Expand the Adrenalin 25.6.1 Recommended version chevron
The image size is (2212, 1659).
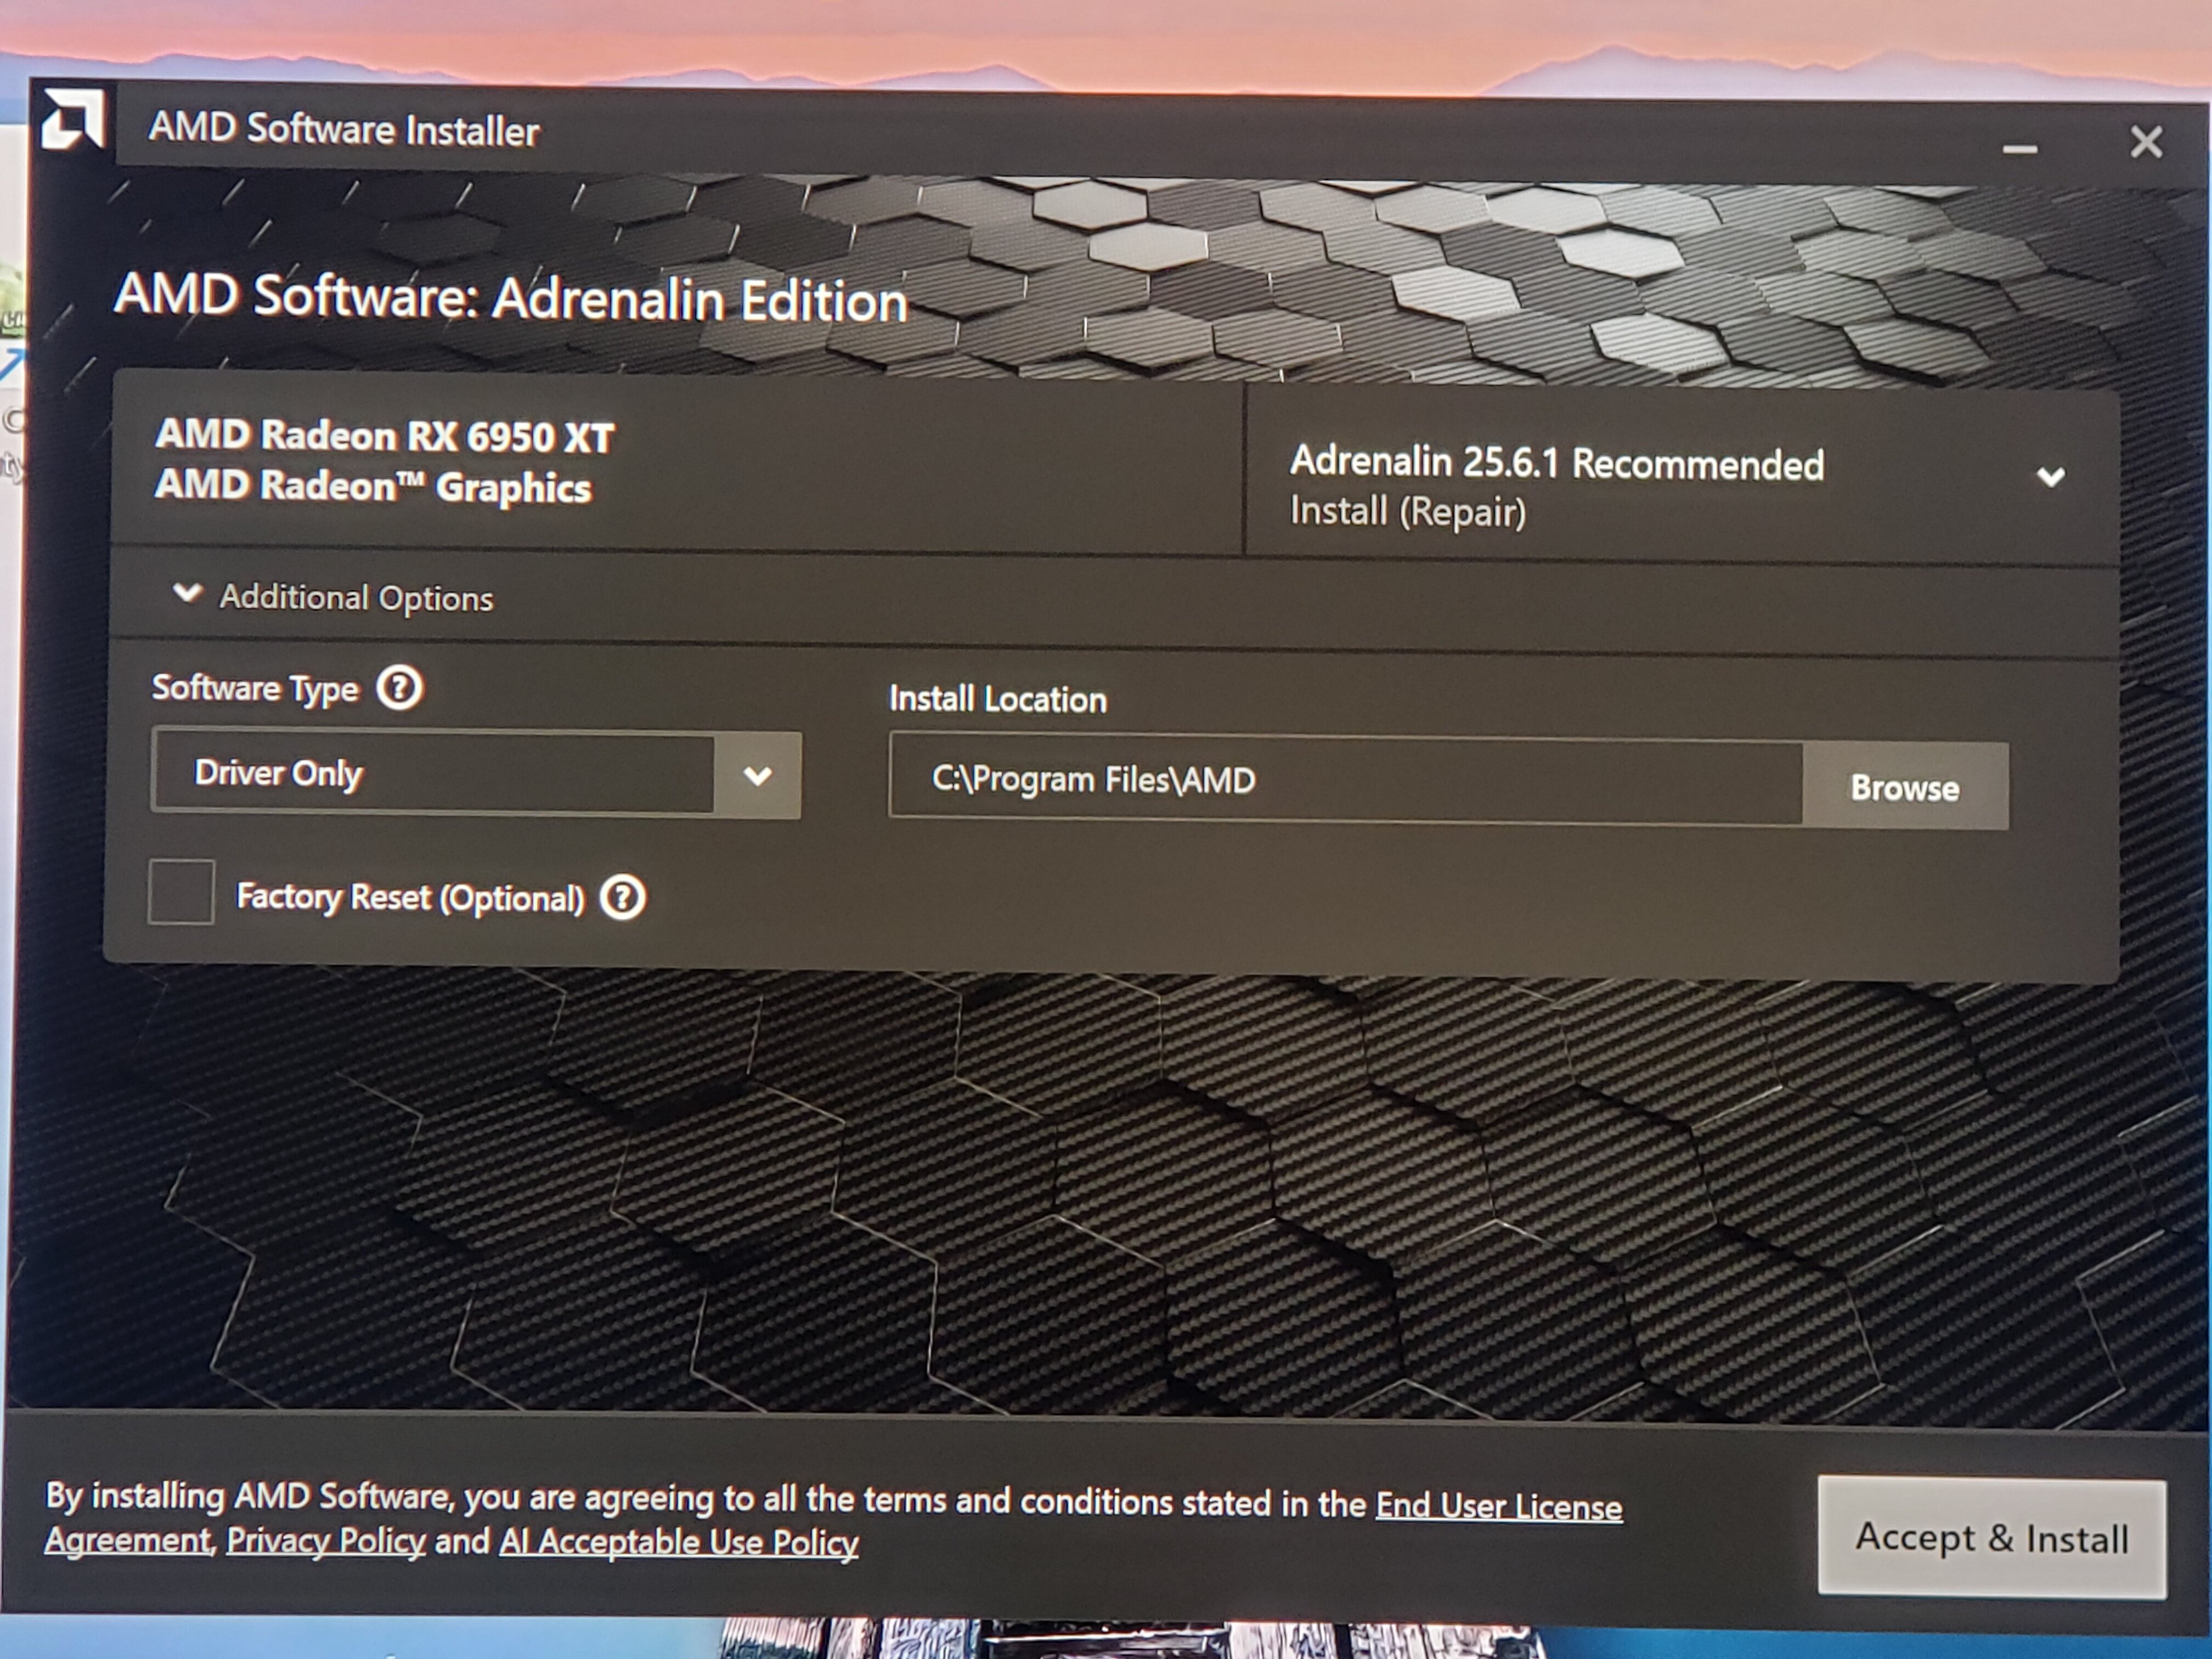(x=2050, y=477)
